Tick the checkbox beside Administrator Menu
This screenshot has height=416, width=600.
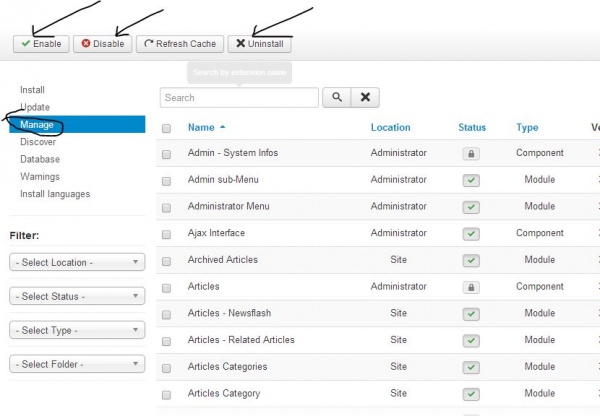[x=166, y=207]
